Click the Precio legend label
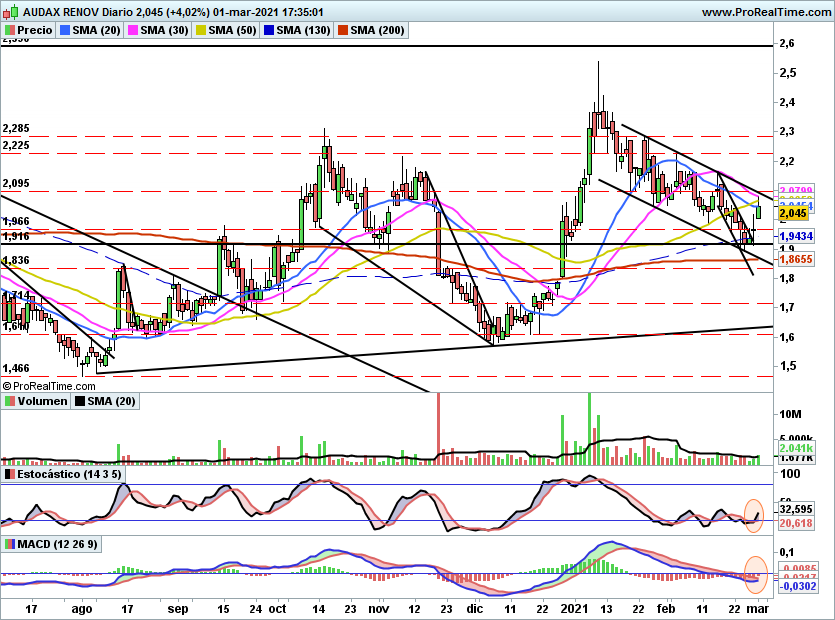The height and width of the screenshot is (620, 835). pos(35,30)
